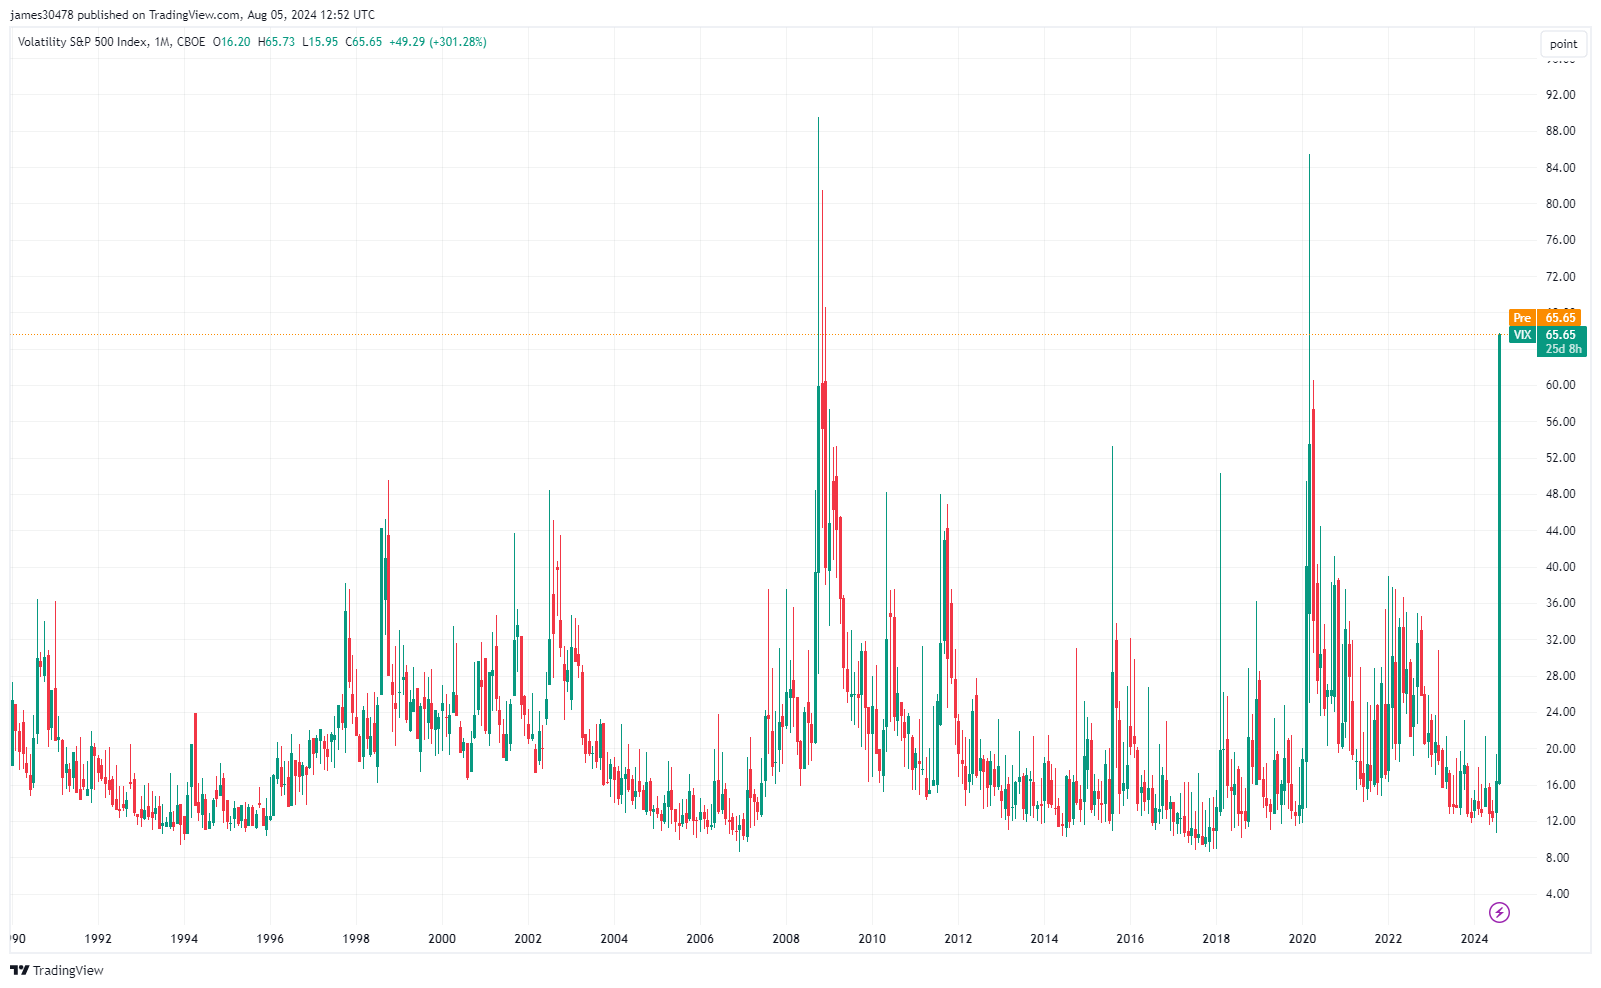Click the 2002 time axis label
This screenshot has width=1601, height=988.
pos(528,939)
